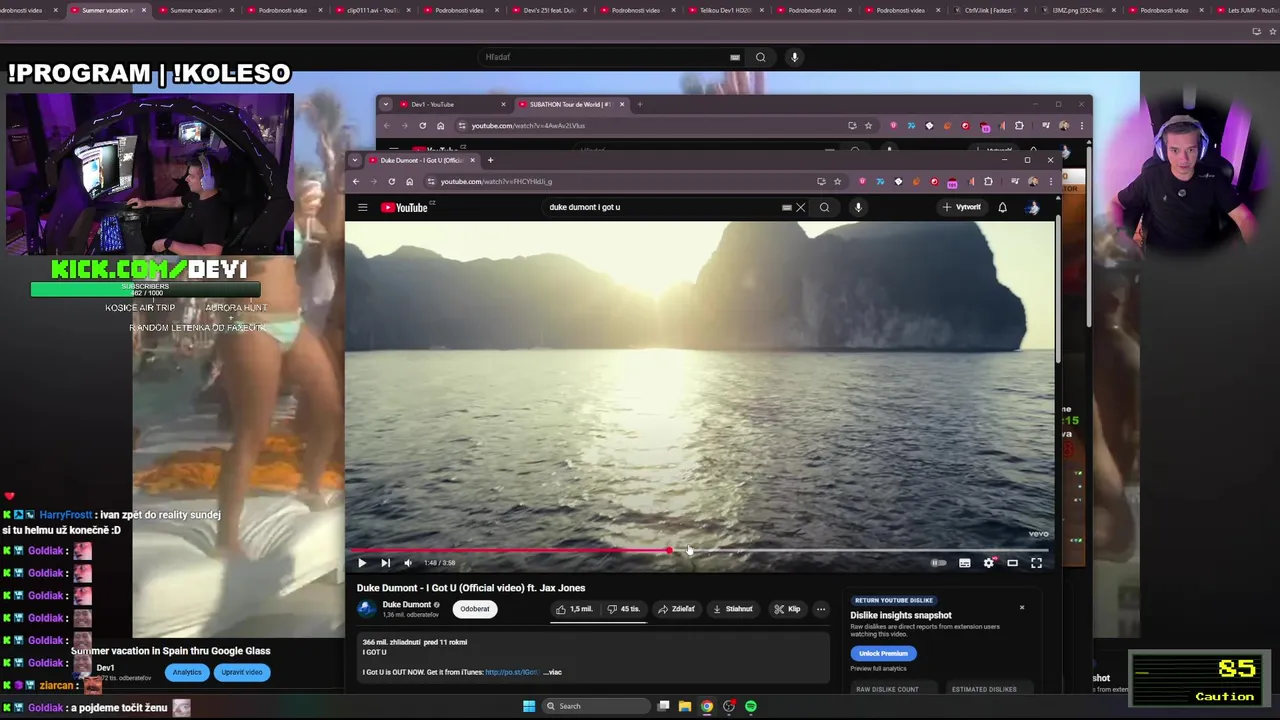
Task: Open YouTube hamburger guide menu
Action: [363, 208]
